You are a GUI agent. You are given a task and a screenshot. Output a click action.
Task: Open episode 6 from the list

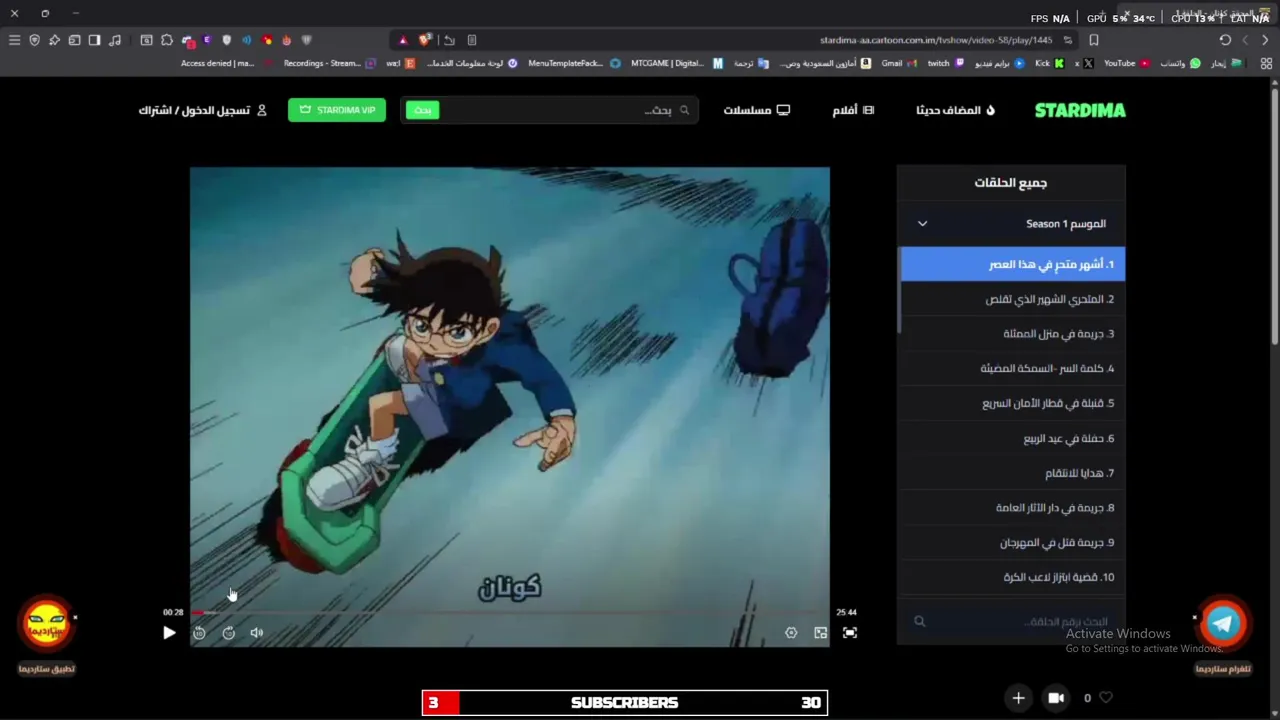coord(1012,438)
